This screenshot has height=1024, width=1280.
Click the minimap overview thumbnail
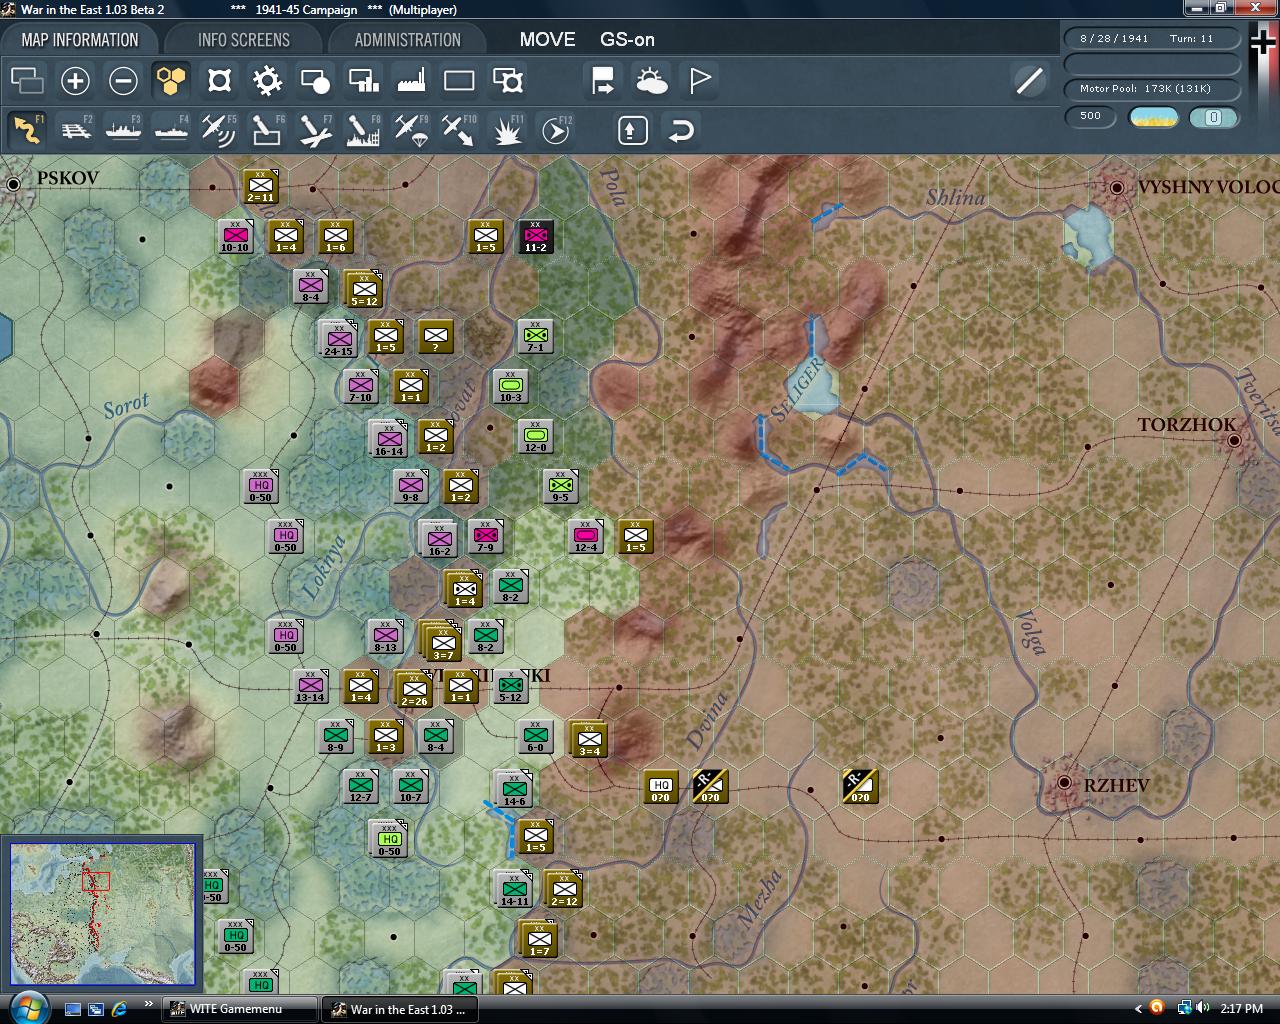point(102,913)
